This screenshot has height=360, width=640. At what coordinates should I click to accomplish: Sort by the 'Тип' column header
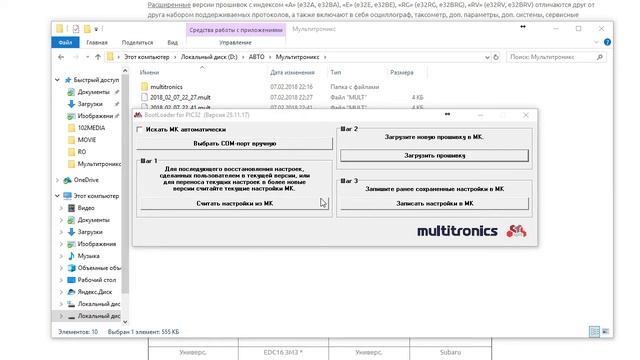[x=336, y=72]
